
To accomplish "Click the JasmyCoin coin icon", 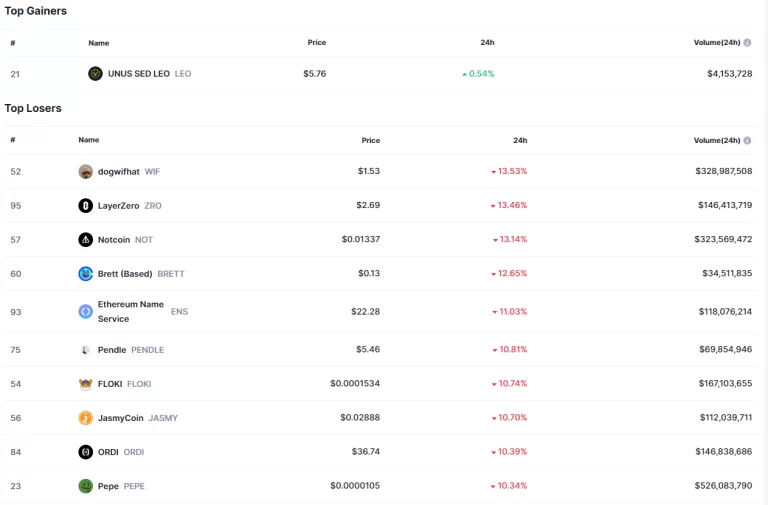I will [x=86, y=418].
